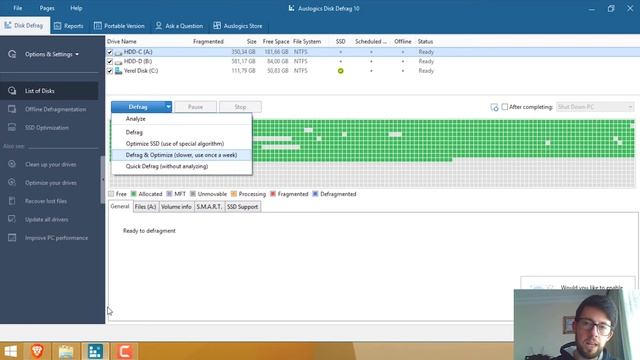
Task: Uncheck the HDD-C (A:) drive checkbox
Action: coord(110,52)
